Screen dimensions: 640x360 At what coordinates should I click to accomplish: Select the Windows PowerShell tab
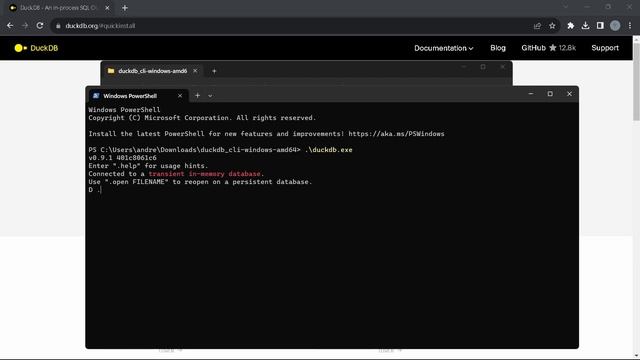(138, 96)
